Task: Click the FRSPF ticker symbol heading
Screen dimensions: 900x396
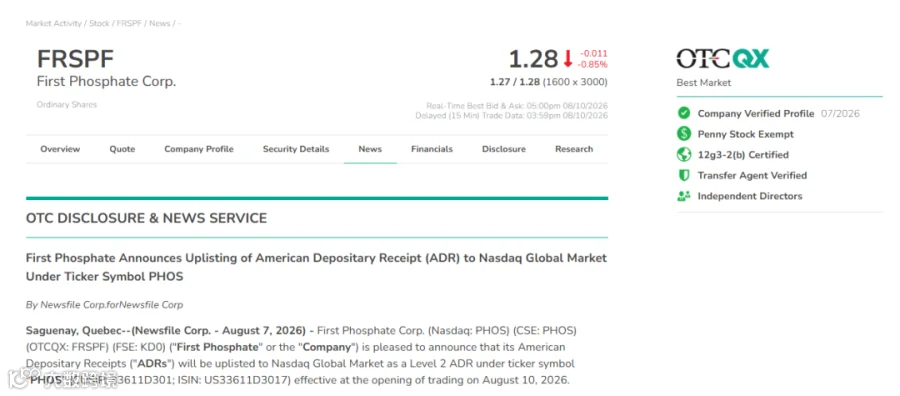Action: tap(75, 60)
